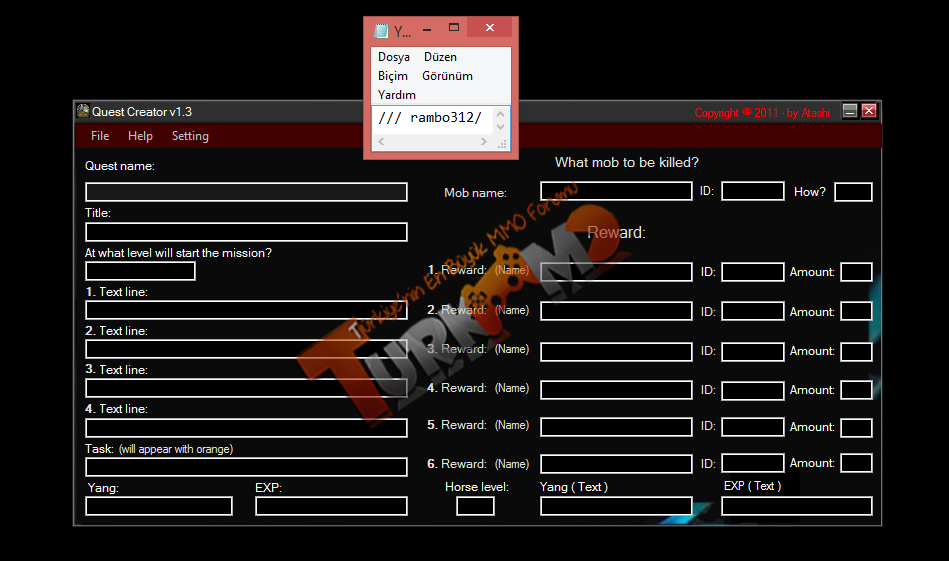
Task: Click the Notepad horizontal scrollbar left arrow
Action: tap(381, 142)
